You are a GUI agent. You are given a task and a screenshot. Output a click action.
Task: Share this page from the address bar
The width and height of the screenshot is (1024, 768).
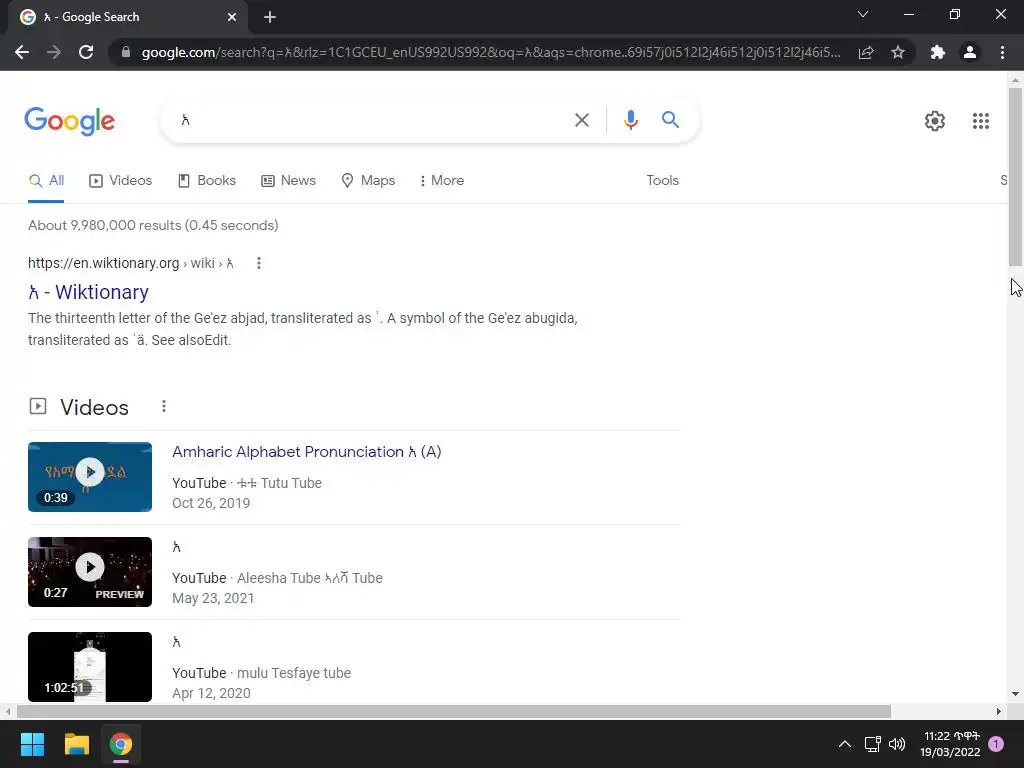tap(866, 52)
